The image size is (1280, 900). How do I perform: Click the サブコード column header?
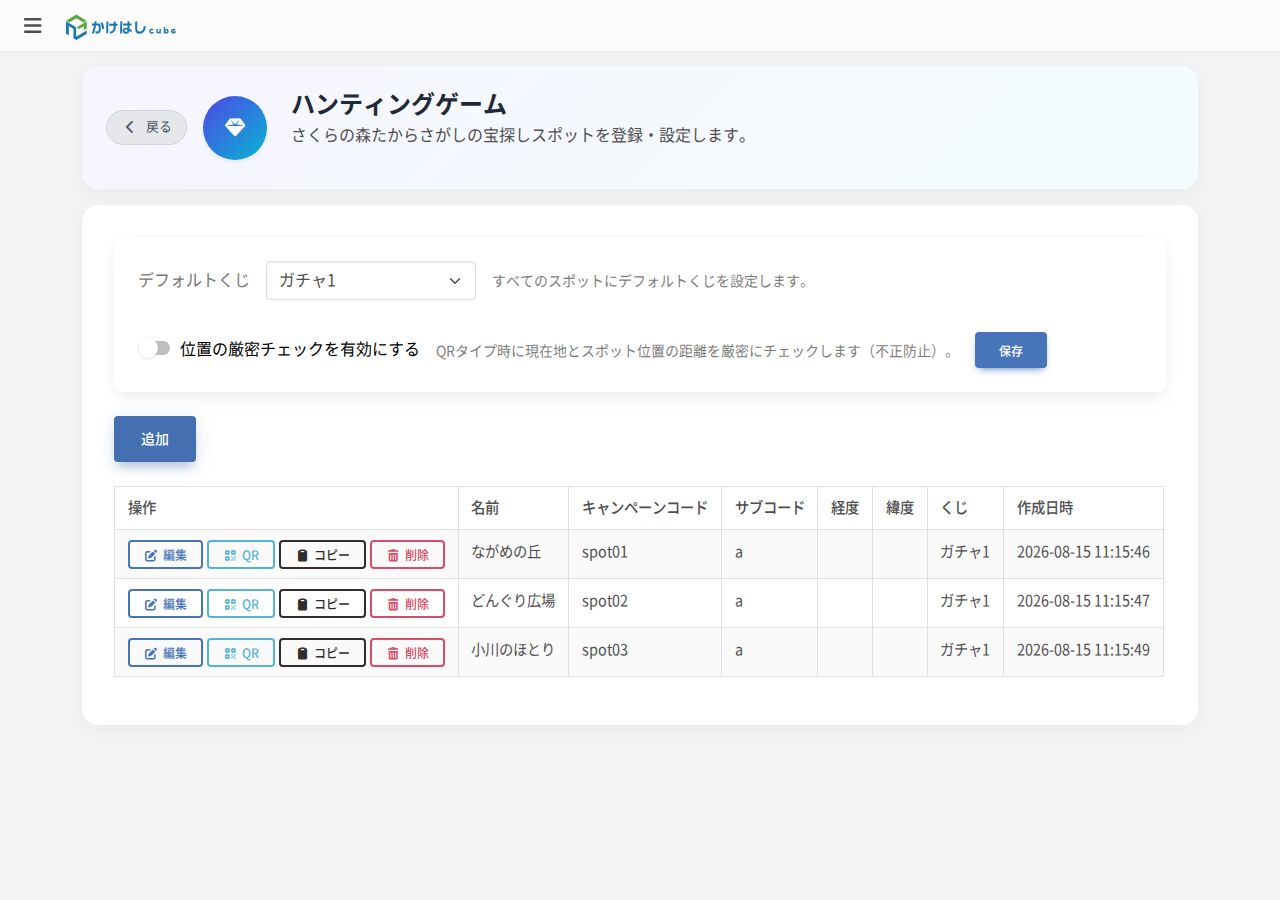click(769, 508)
